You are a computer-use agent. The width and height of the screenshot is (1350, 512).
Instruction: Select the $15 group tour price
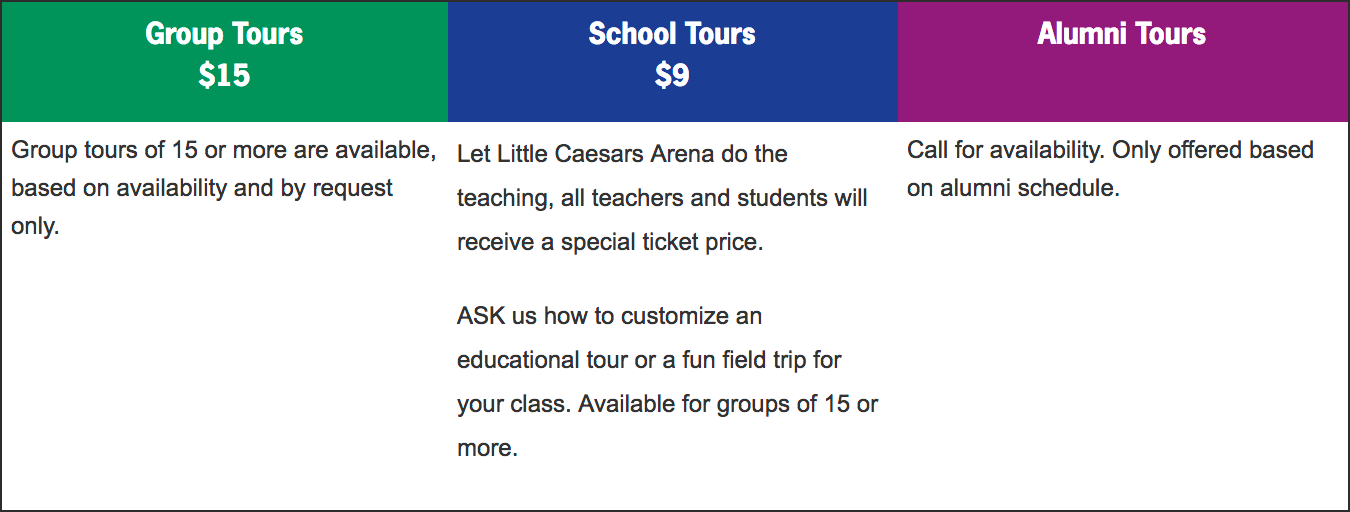click(224, 76)
